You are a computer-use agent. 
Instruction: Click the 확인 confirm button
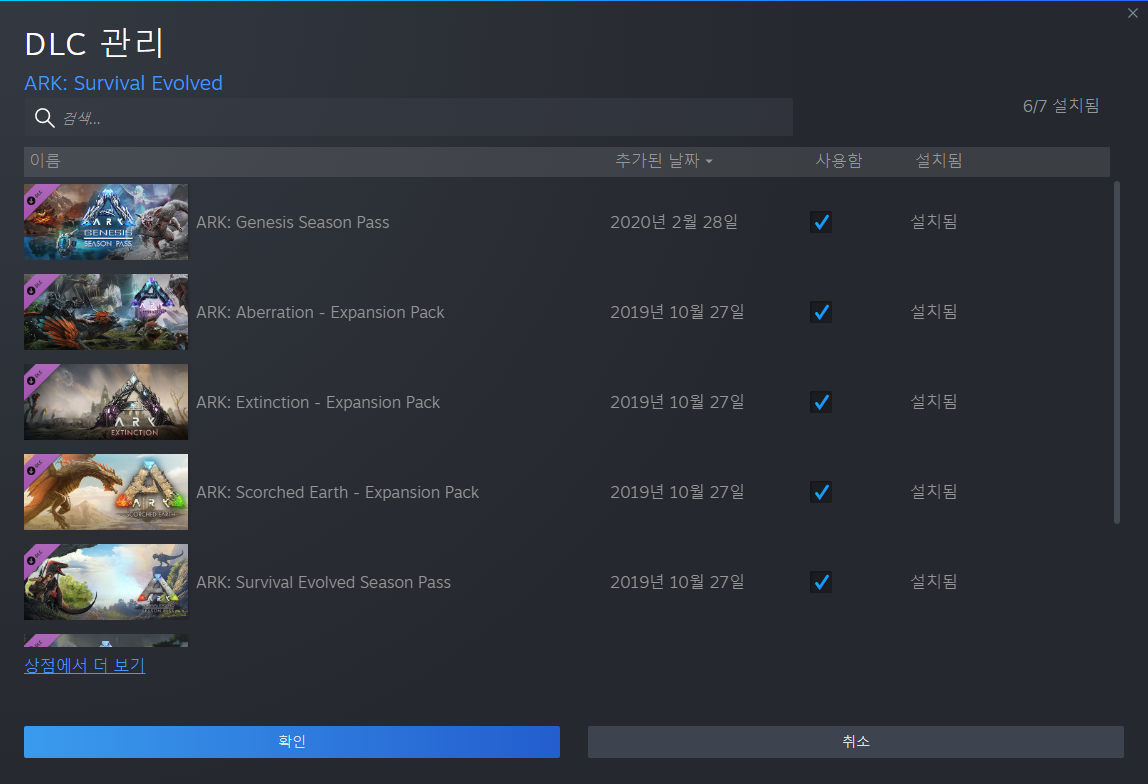[x=292, y=742]
